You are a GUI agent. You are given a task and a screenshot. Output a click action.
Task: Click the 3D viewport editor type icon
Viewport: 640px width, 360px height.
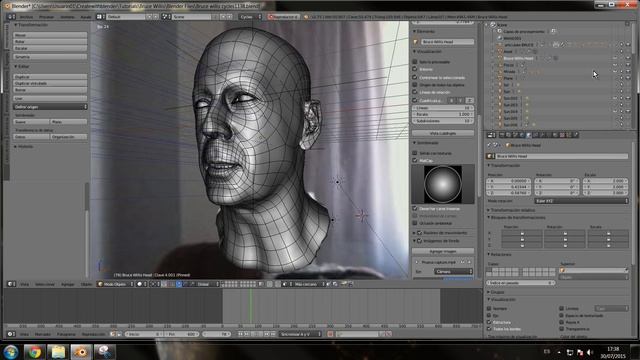11,284
